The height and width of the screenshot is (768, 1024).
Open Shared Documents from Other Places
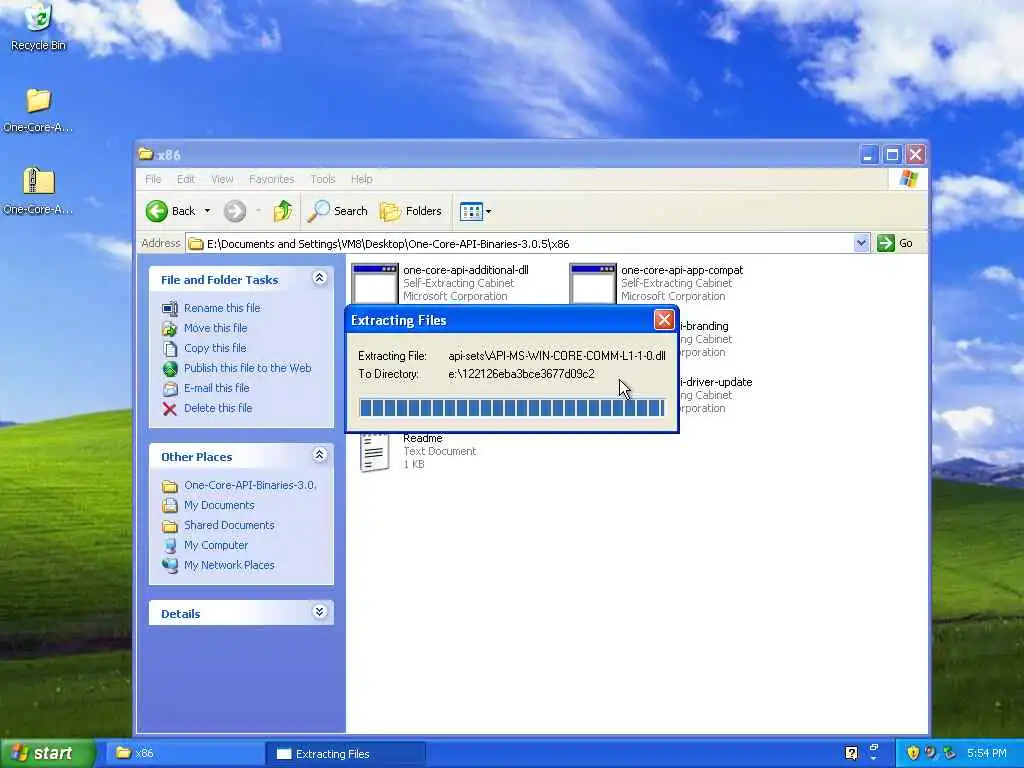pos(229,525)
